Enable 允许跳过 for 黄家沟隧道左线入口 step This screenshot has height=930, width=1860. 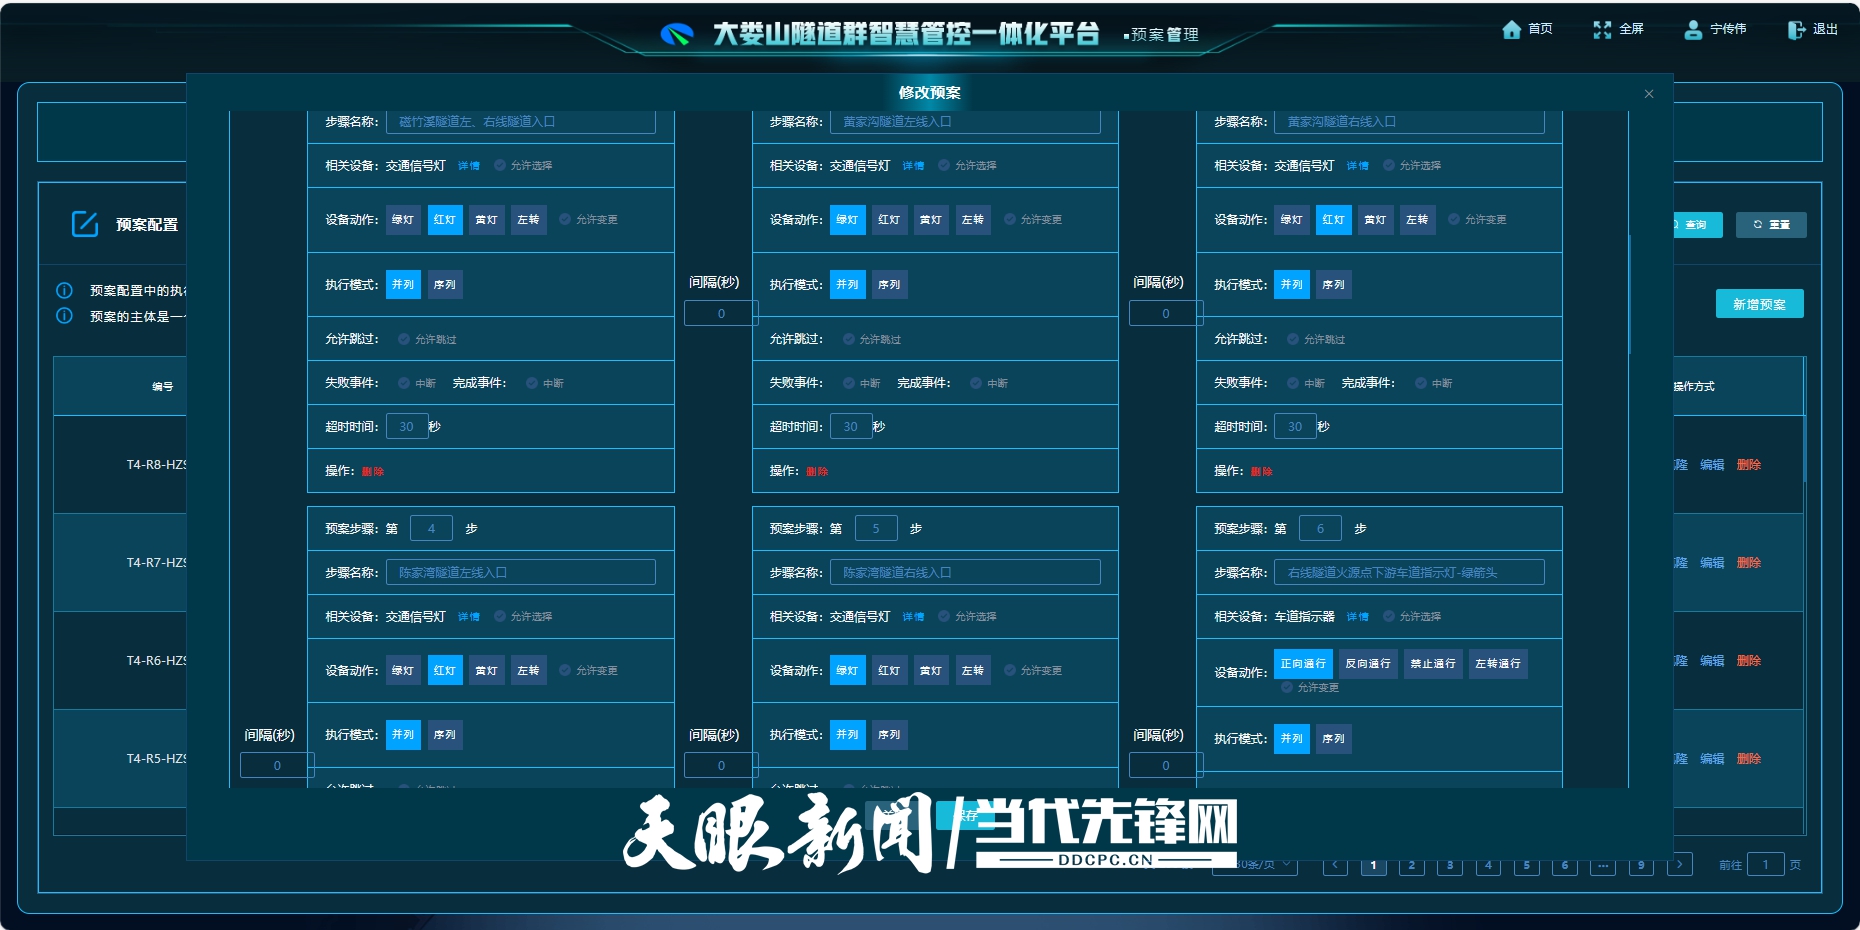click(x=848, y=340)
